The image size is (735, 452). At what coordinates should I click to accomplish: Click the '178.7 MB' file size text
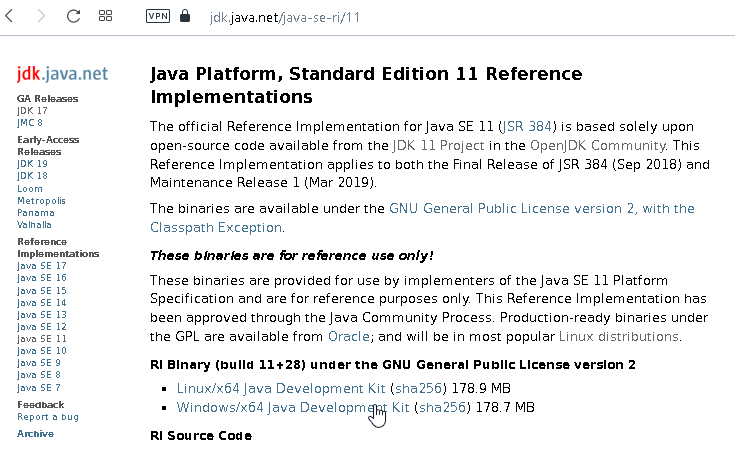point(505,407)
